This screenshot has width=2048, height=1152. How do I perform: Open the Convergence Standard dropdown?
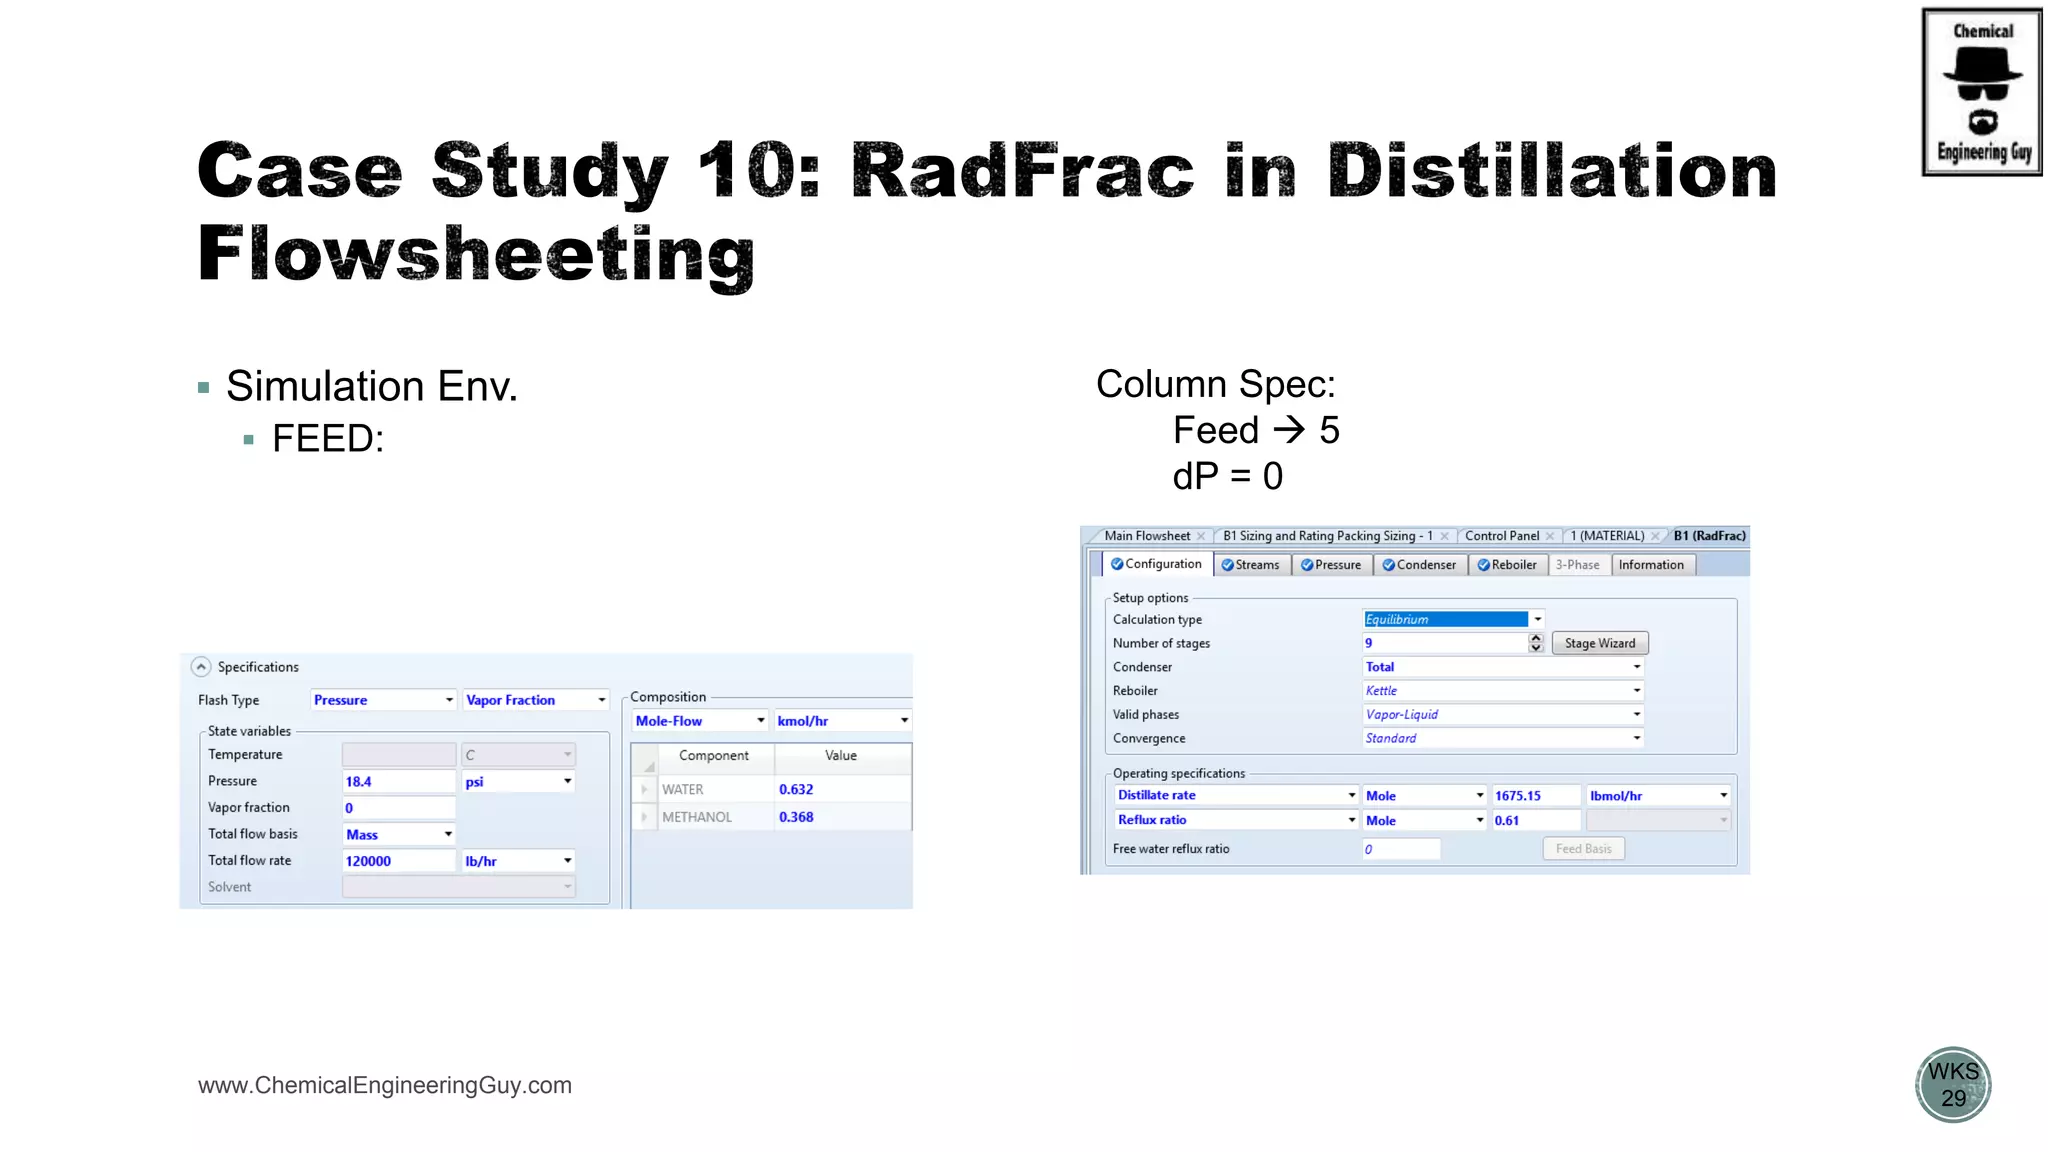1503,739
